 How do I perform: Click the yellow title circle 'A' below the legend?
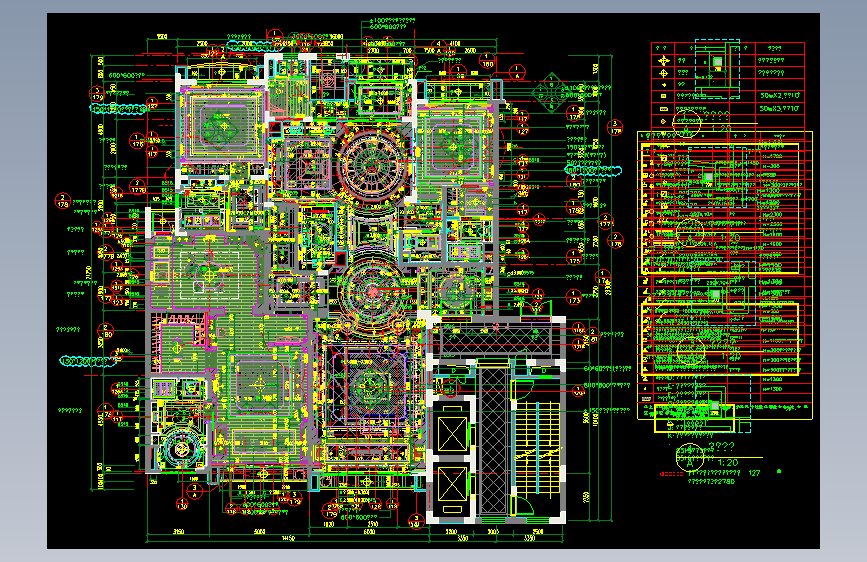pos(690,458)
